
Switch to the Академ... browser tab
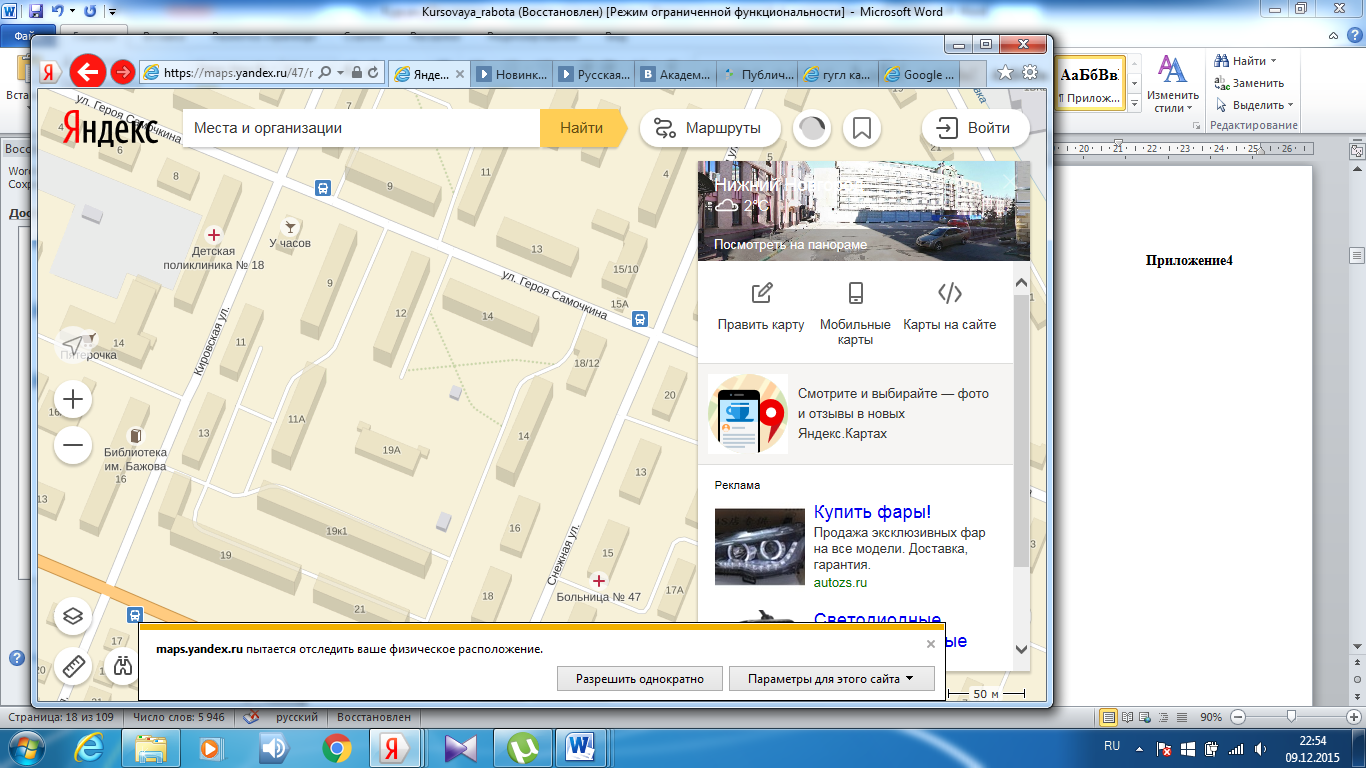pyautogui.click(x=676, y=74)
